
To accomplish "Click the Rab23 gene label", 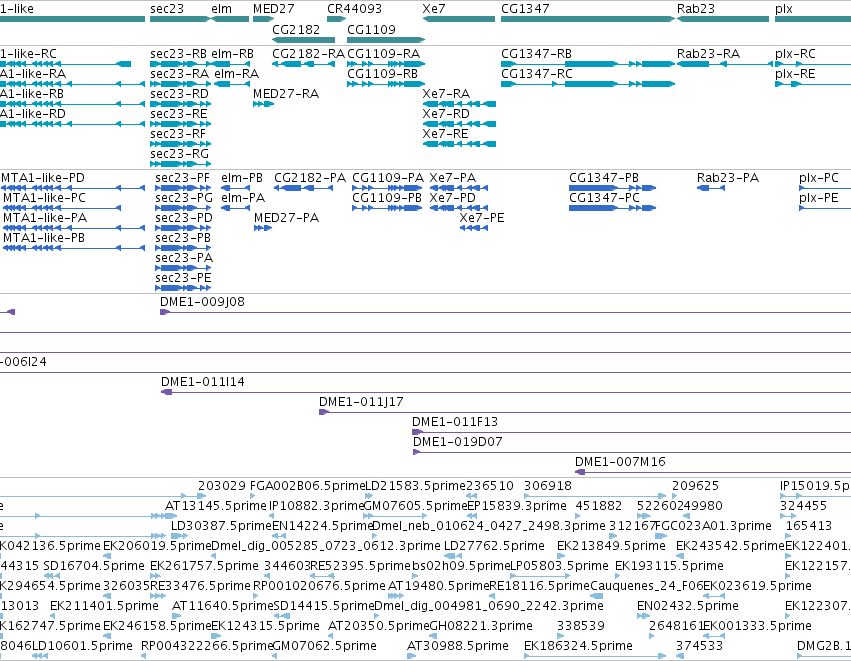I will (696, 9).
